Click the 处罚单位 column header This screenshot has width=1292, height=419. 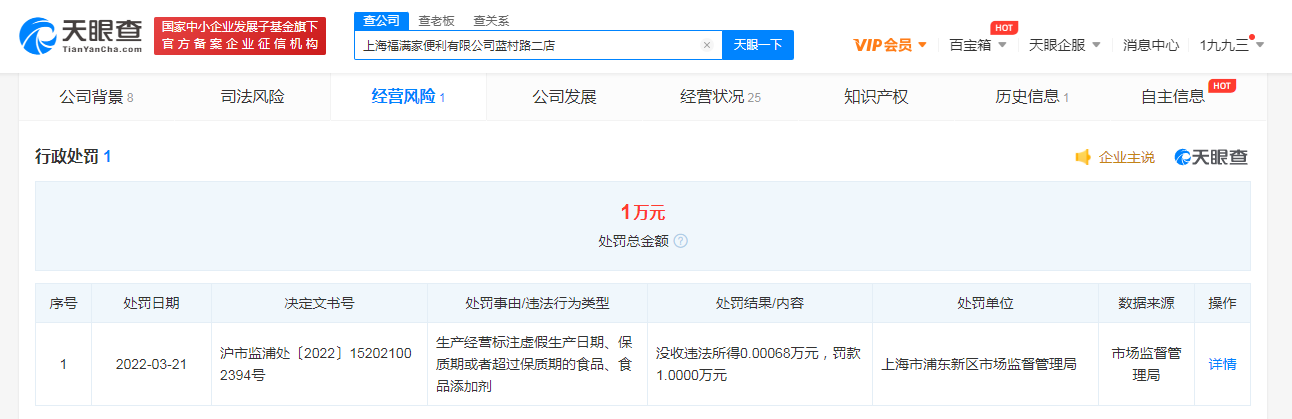pyautogui.click(x=985, y=303)
